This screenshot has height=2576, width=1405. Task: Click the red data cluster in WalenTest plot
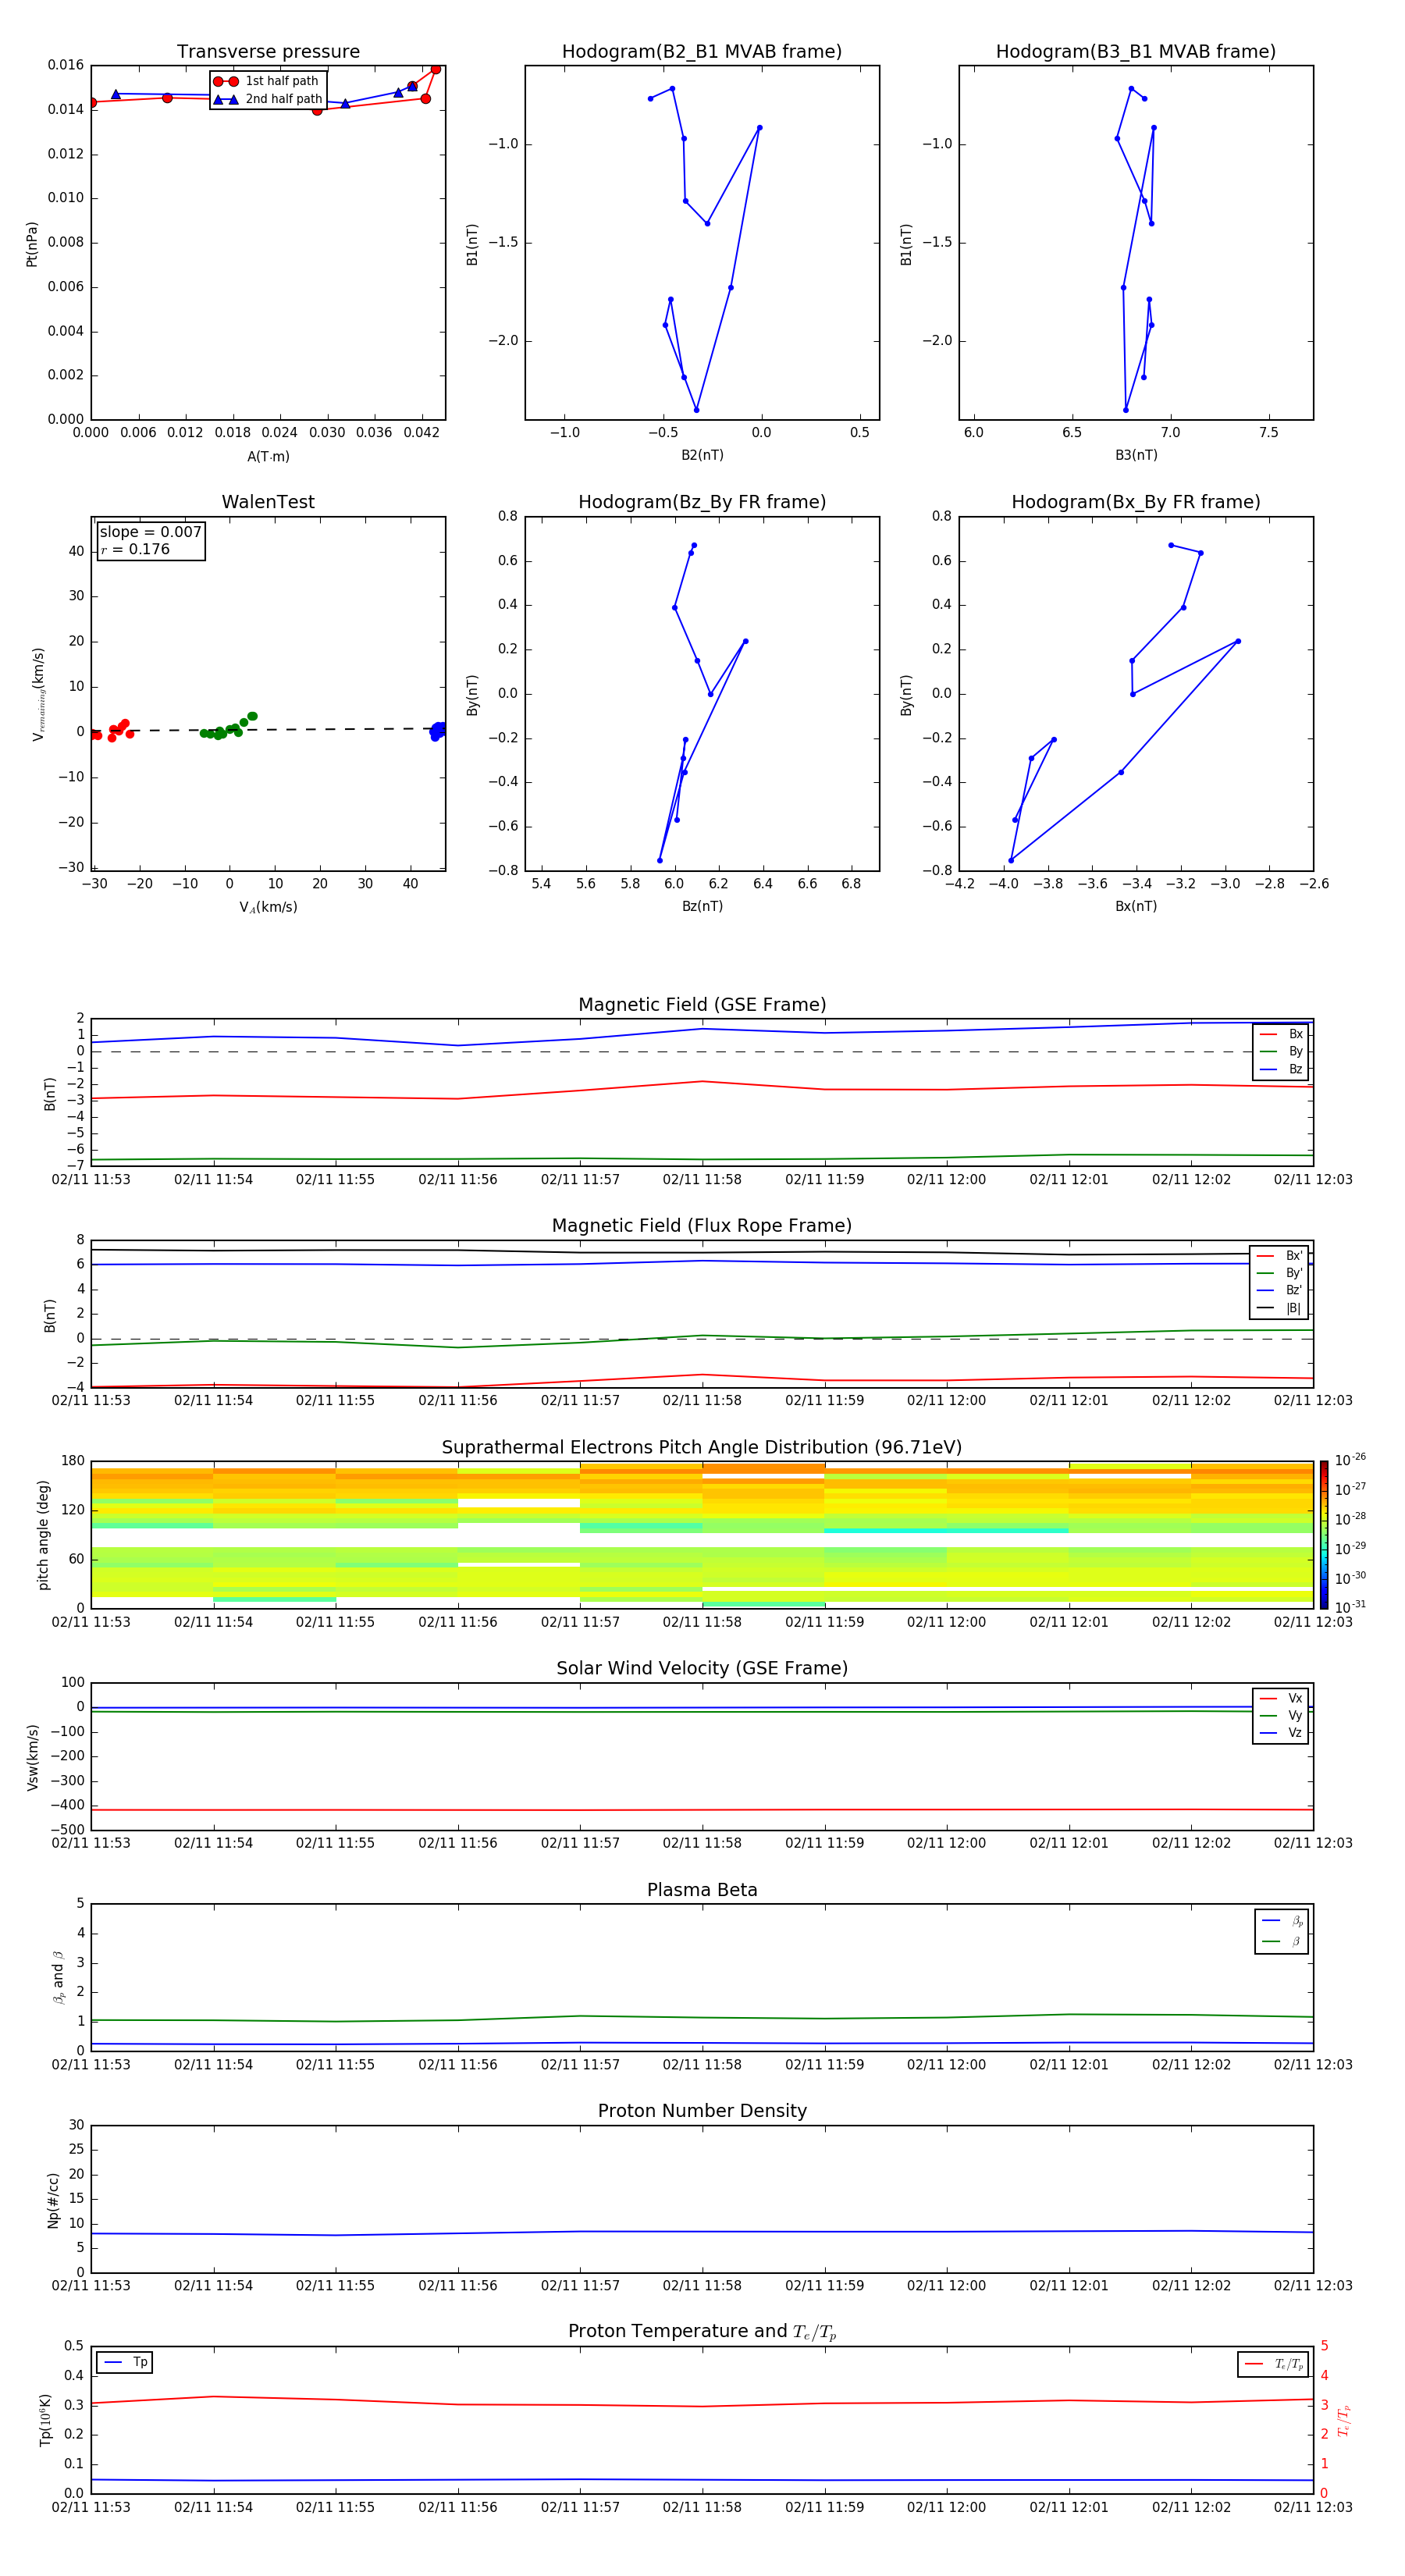[110, 731]
